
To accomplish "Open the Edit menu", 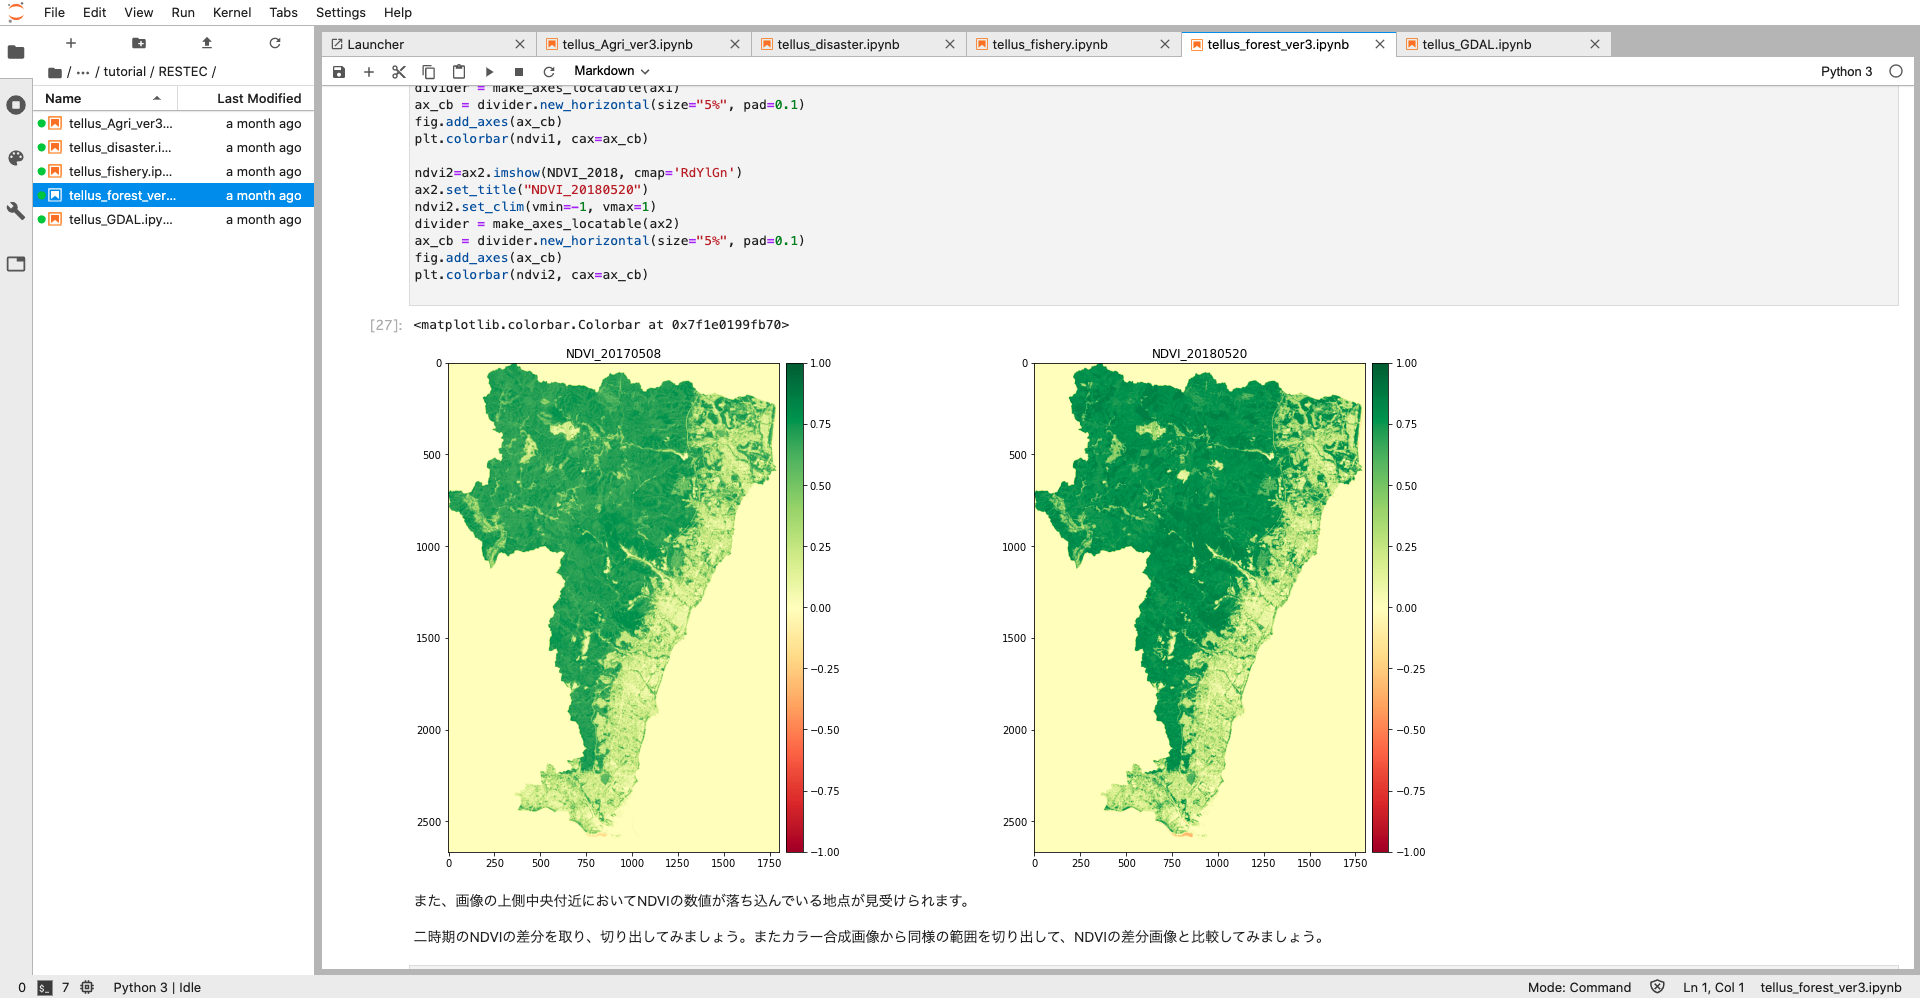I will click(95, 12).
